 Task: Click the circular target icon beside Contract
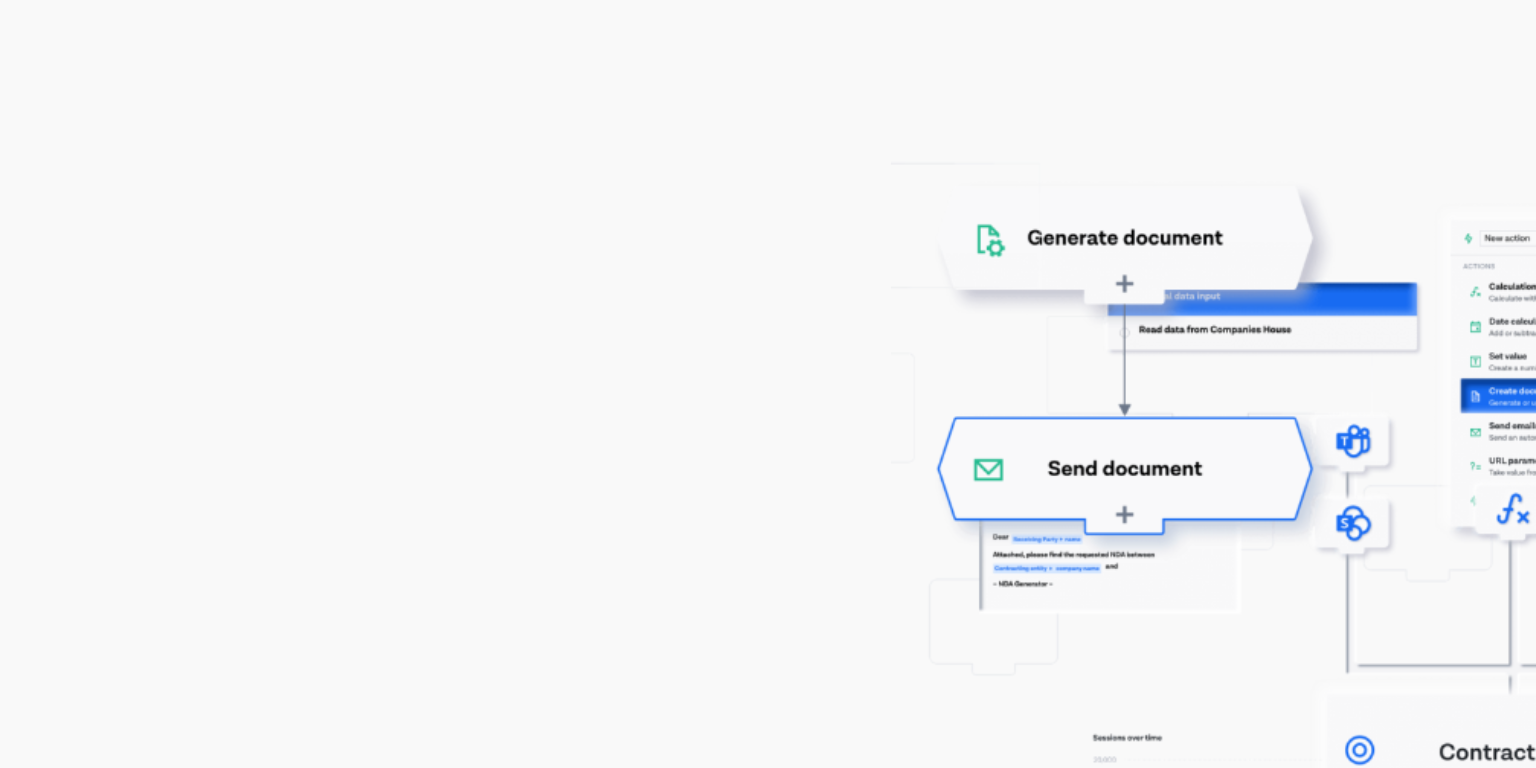(x=1359, y=750)
